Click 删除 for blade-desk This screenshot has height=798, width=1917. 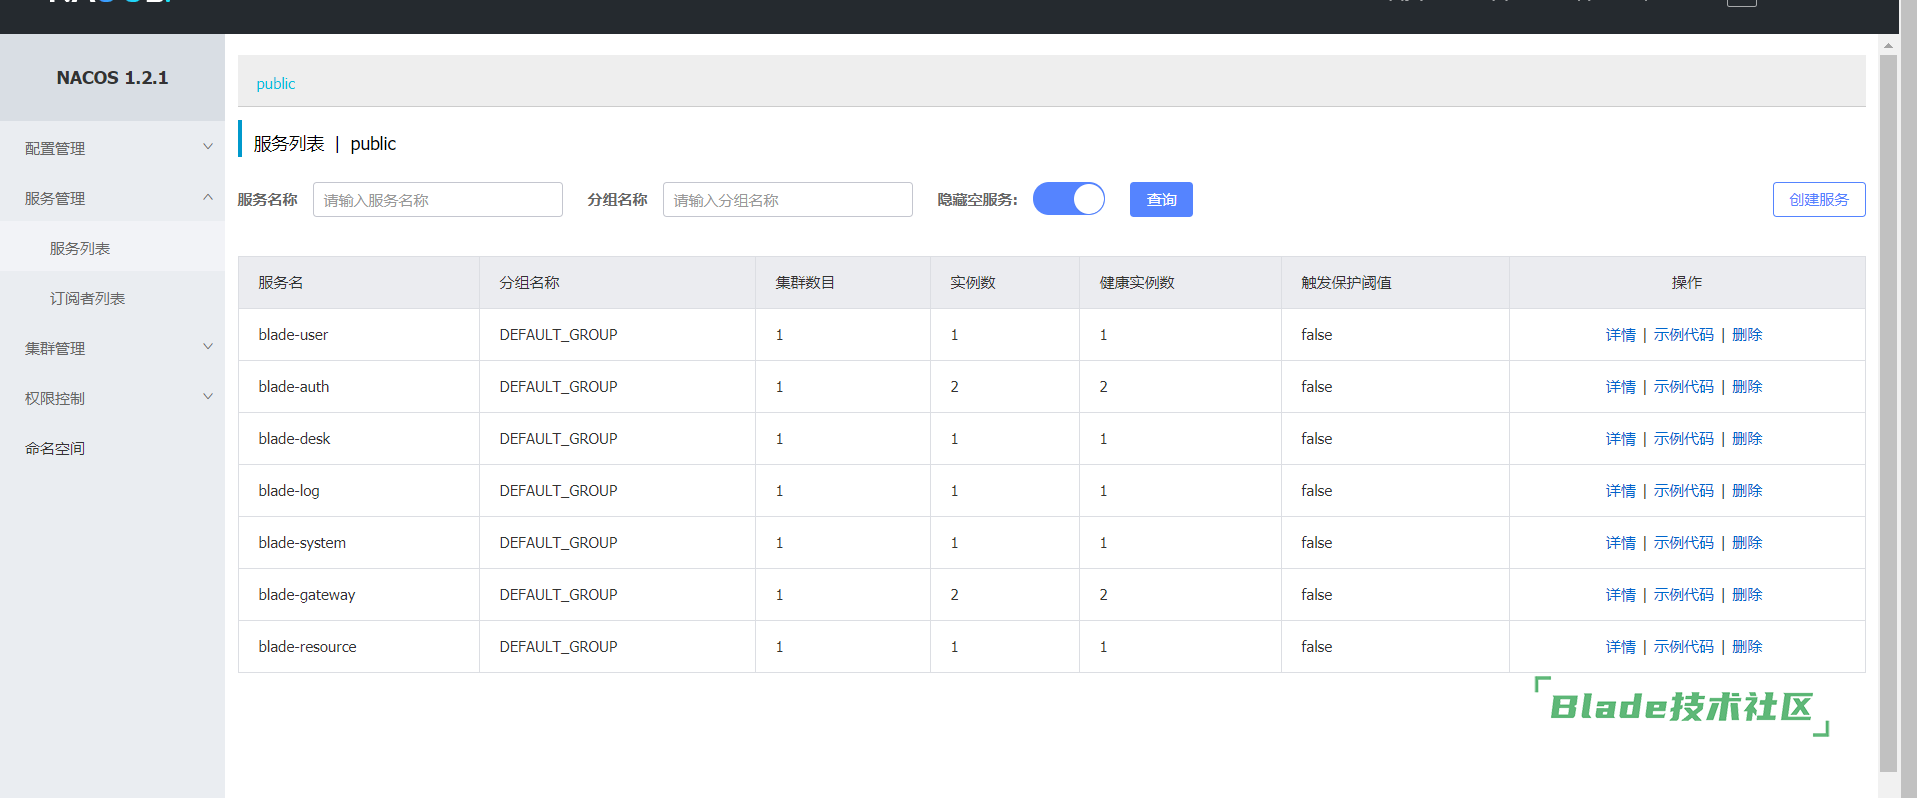point(1747,439)
